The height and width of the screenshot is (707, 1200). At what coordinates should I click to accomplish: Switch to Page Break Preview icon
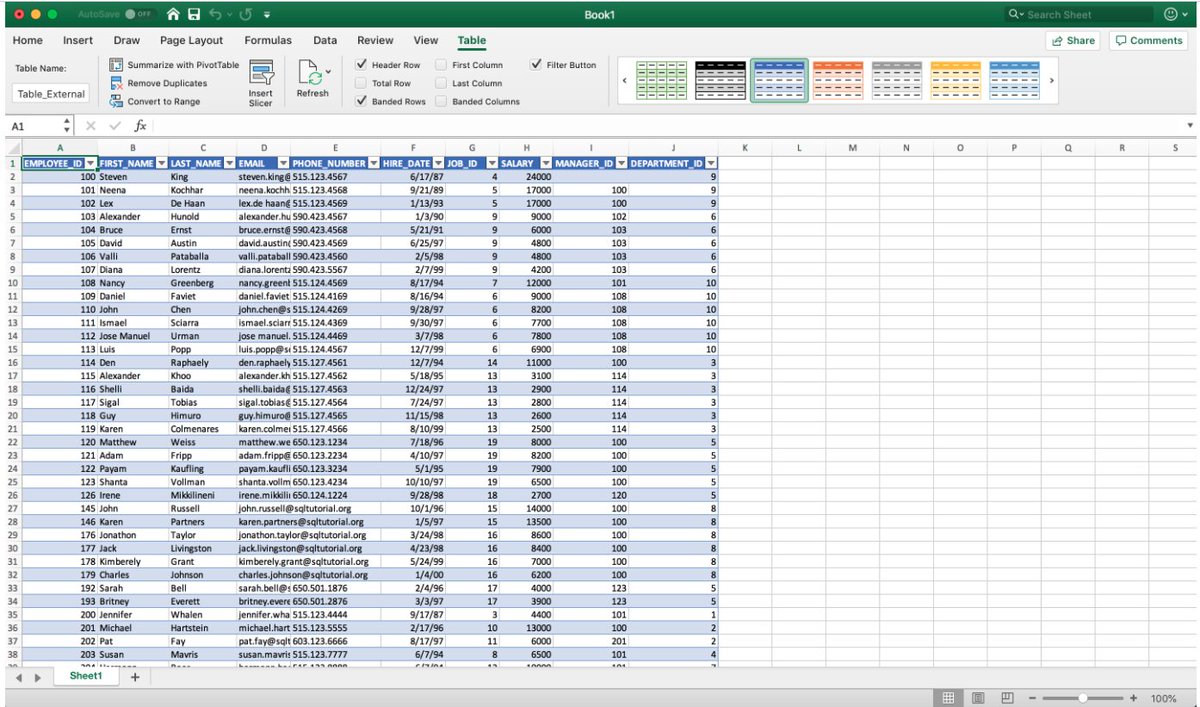point(1007,697)
